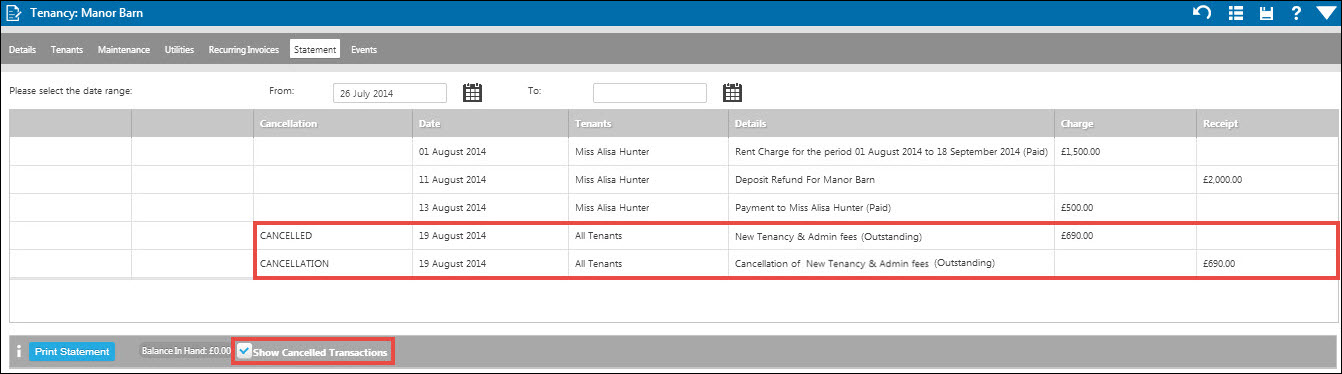
Task: Click the £2,000.00 receipt amount
Action: (x=1222, y=180)
